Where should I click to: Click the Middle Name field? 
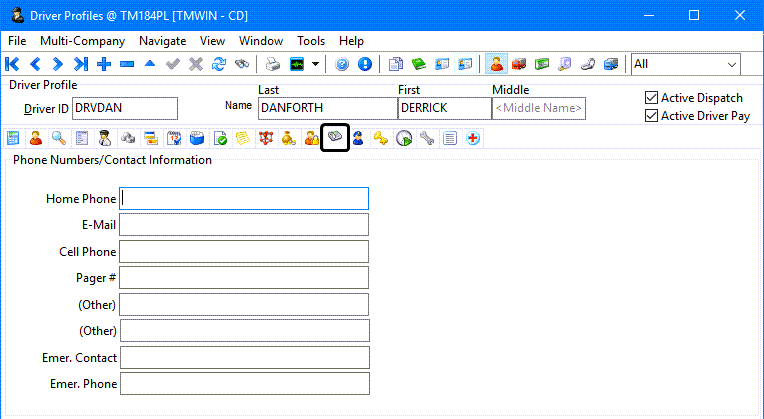539,108
